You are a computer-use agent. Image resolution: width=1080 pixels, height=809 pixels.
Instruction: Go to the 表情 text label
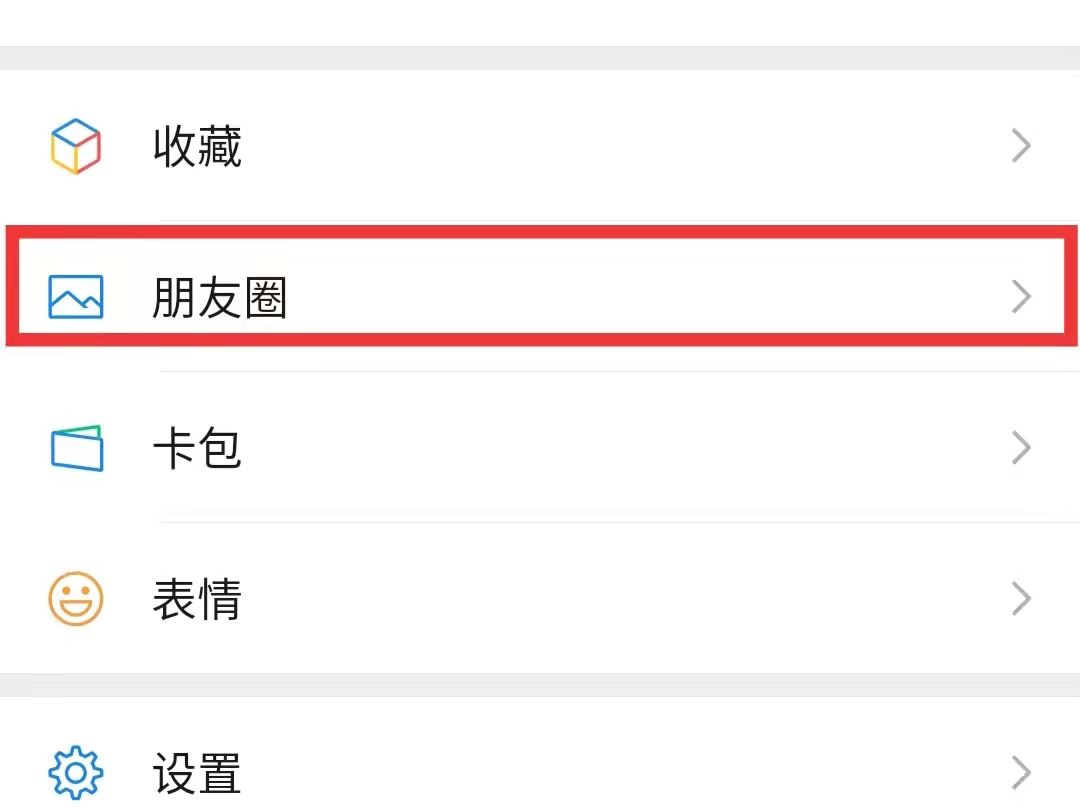click(197, 599)
